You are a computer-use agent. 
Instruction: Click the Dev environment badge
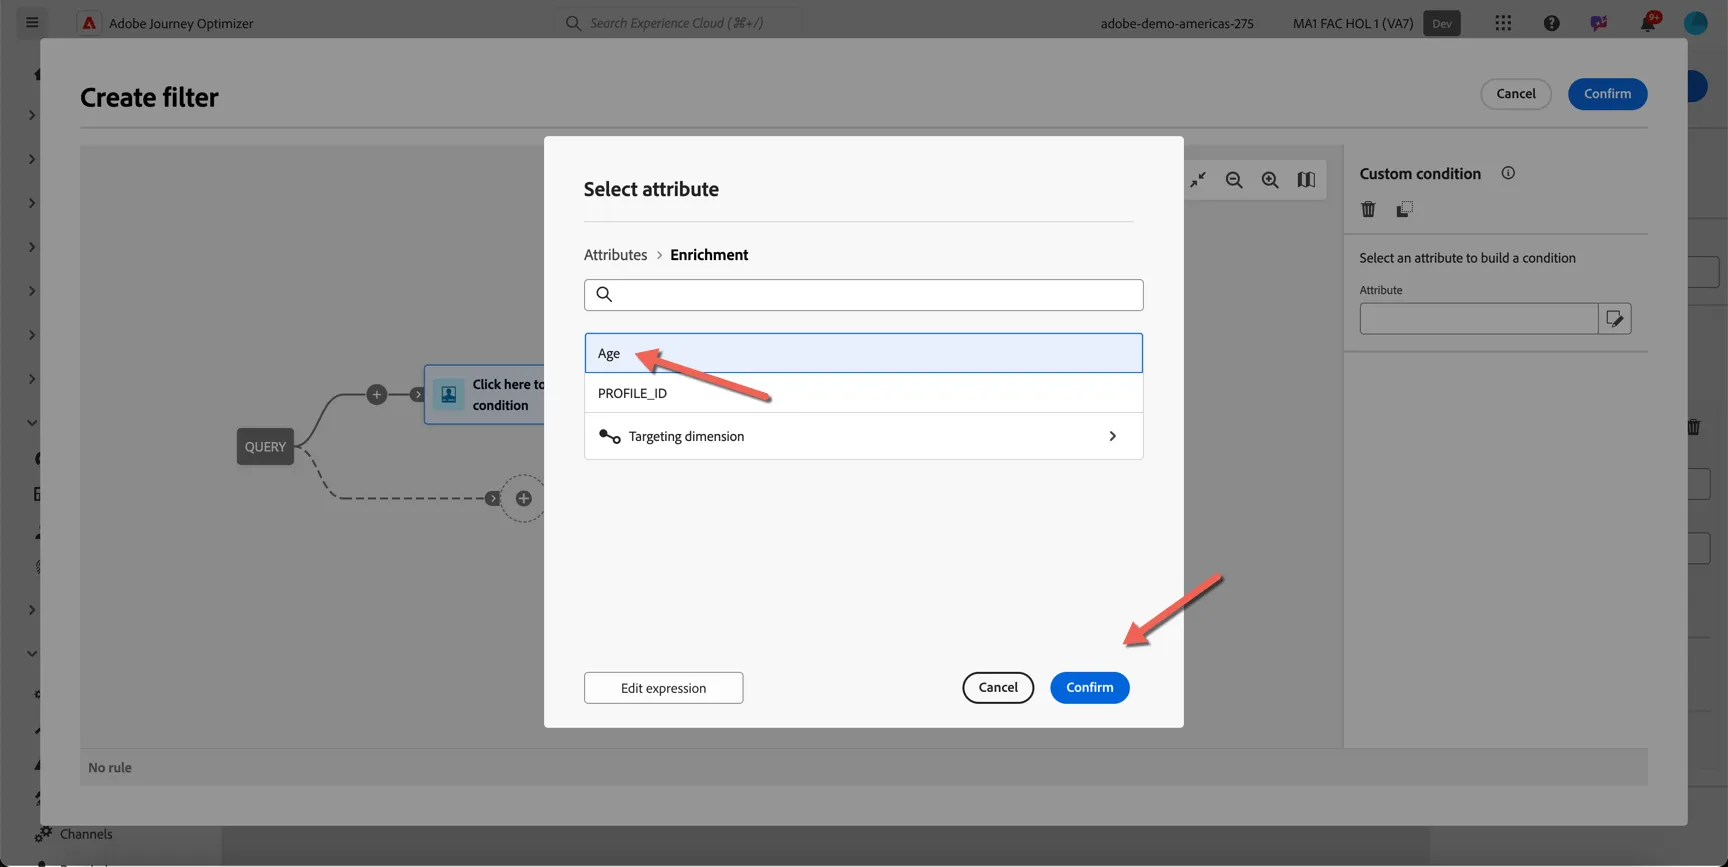pos(1441,23)
